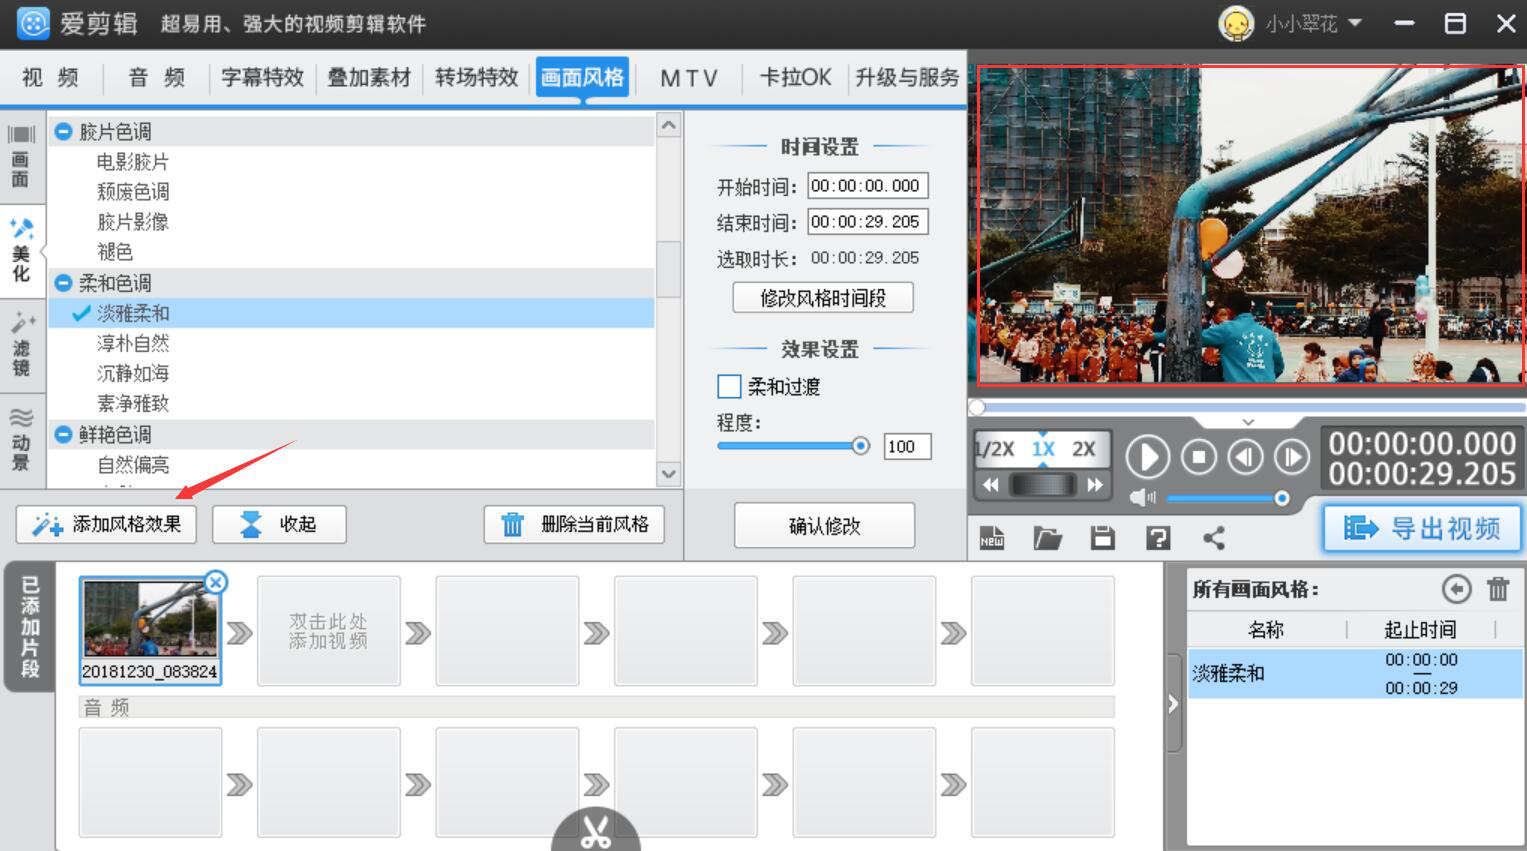Click the back arrow icon in 所有画面风格
1527x851 pixels.
pyautogui.click(x=1456, y=589)
